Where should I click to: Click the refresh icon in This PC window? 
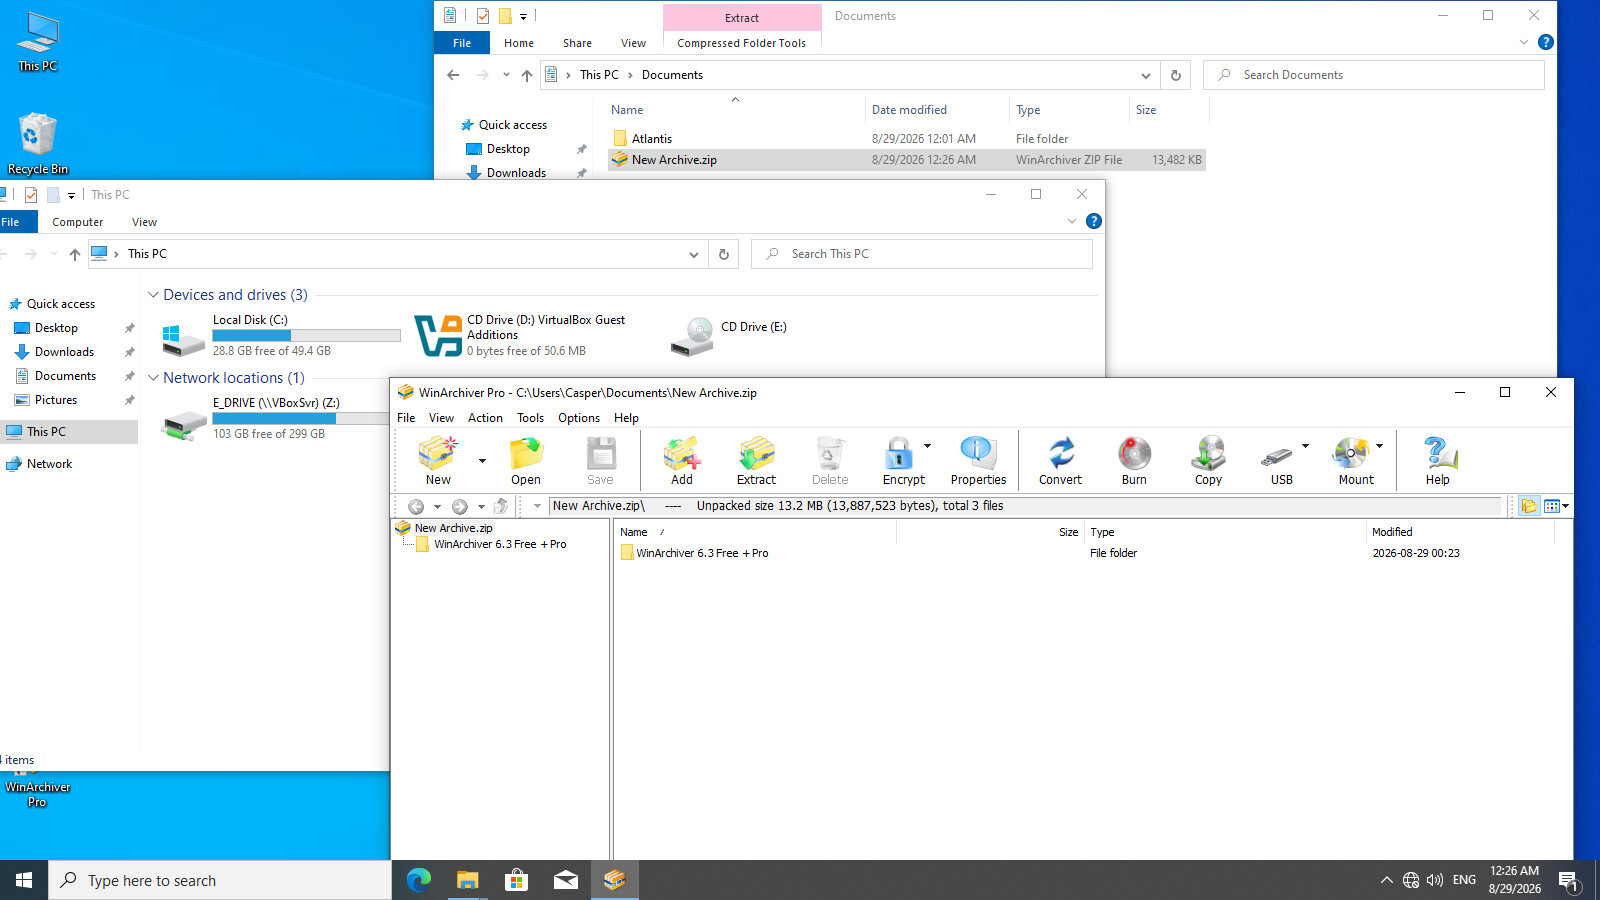click(x=724, y=254)
